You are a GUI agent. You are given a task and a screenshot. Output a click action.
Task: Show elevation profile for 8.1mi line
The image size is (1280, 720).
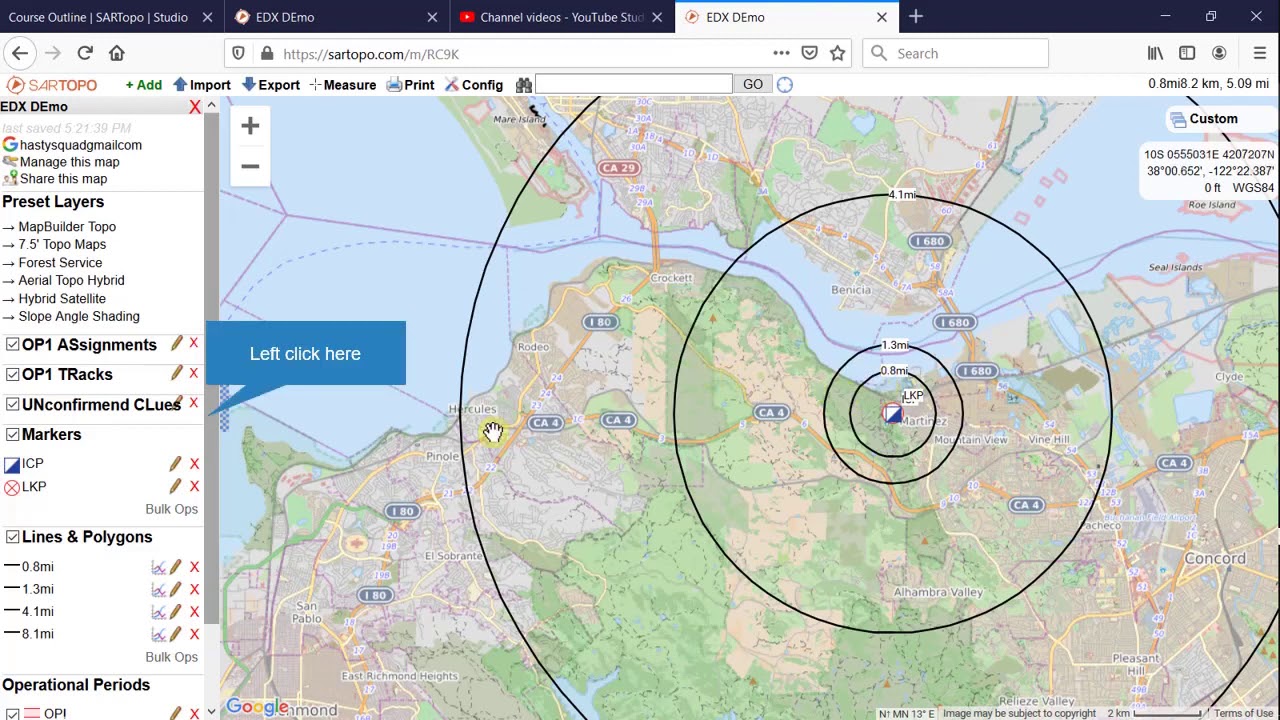[158, 634]
